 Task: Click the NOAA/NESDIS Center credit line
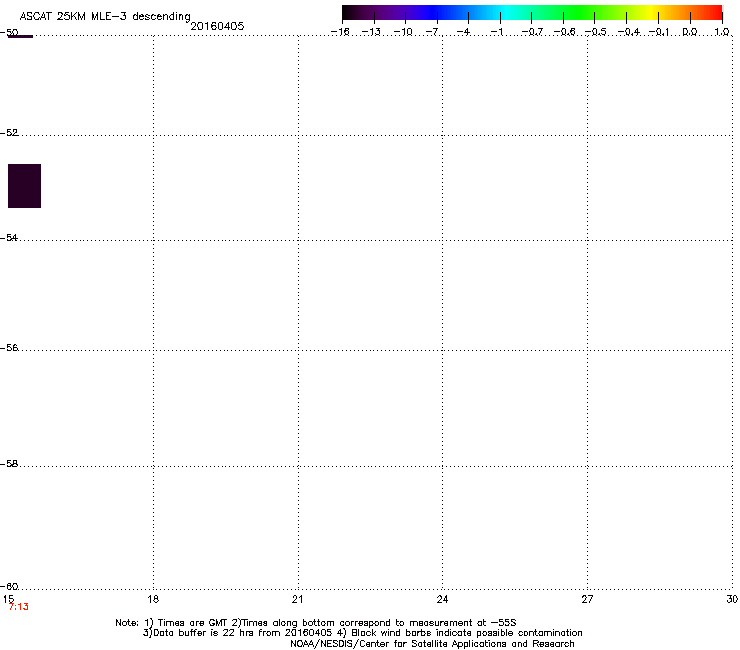pyautogui.click(x=432, y=644)
